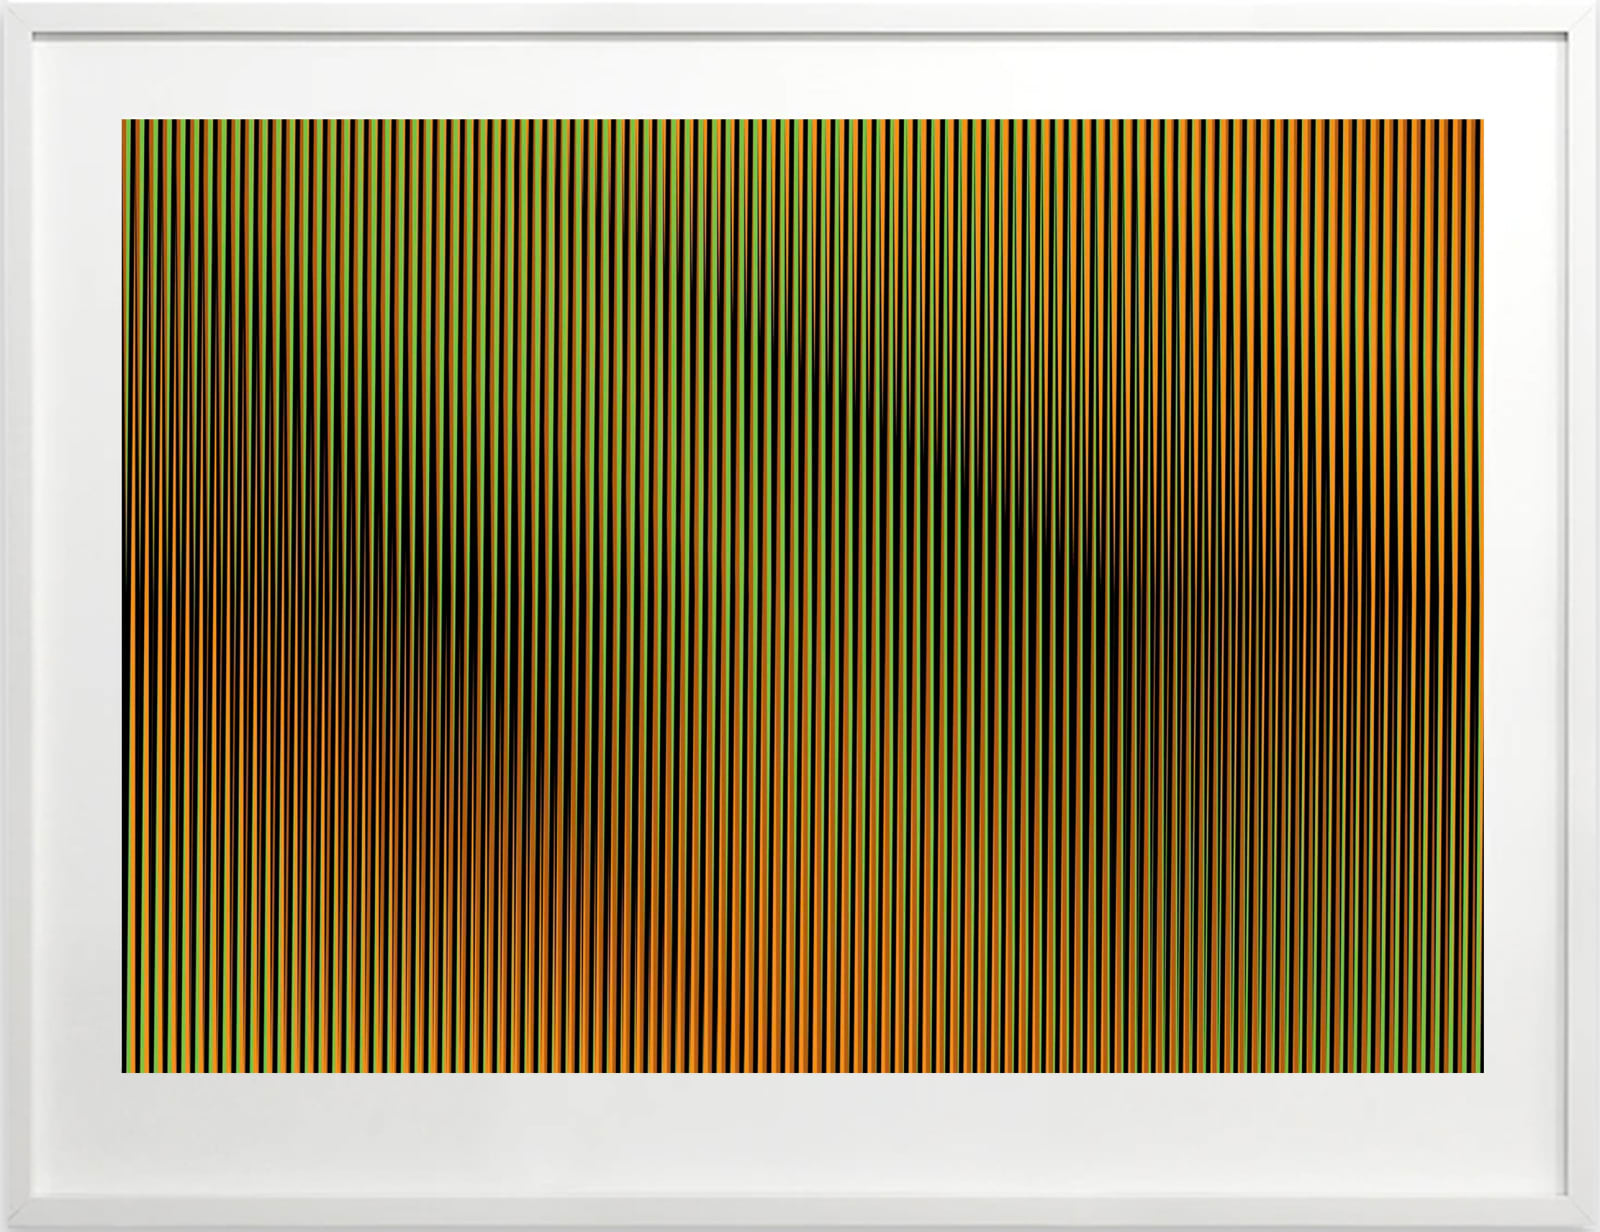Click the artwork's bottom-left corner
The height and width of the screenshot is (1232, 1600).
[x=125, y=1069]
